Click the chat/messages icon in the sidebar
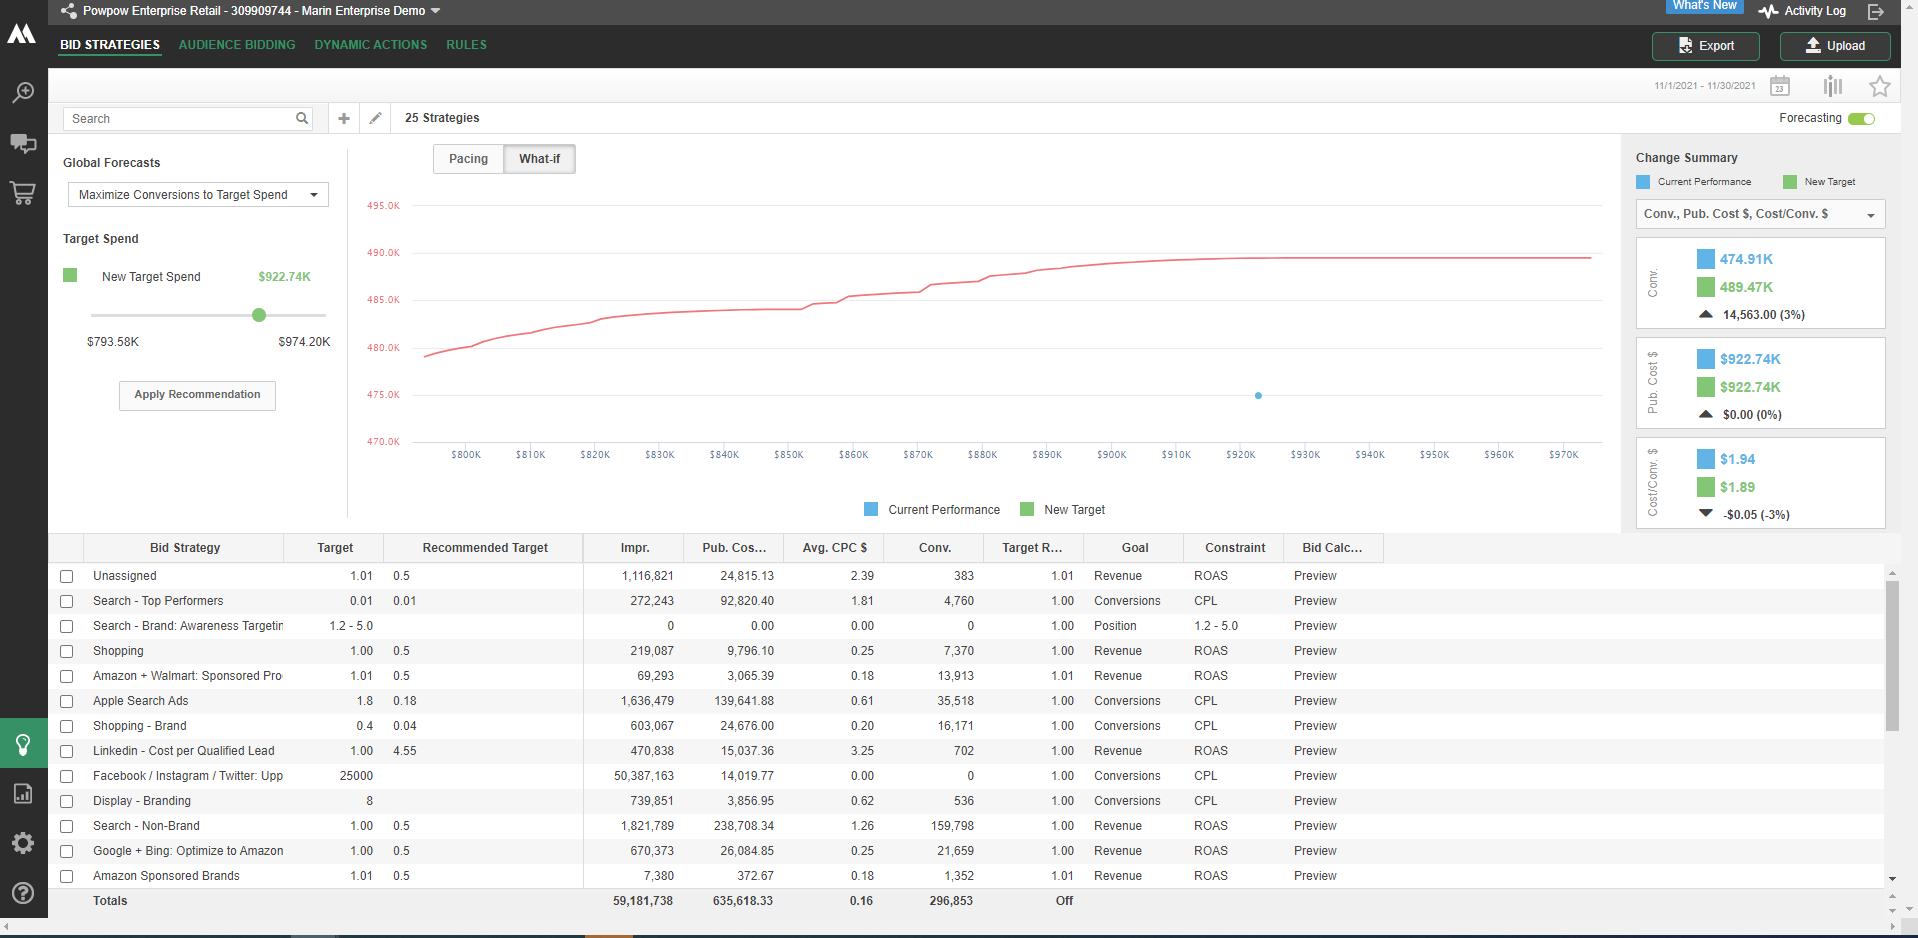The image size is (1918, 938). point(23,143)
